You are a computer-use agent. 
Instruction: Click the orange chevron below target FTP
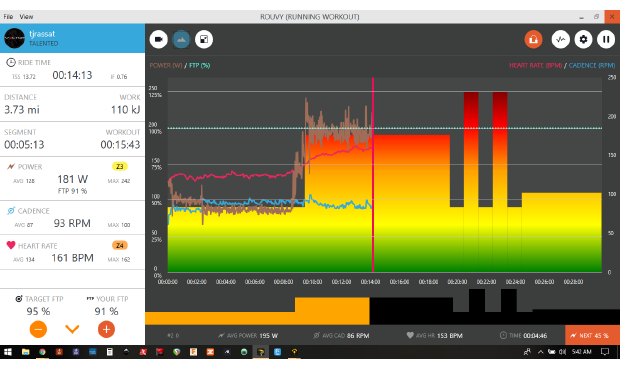[72, 328]
